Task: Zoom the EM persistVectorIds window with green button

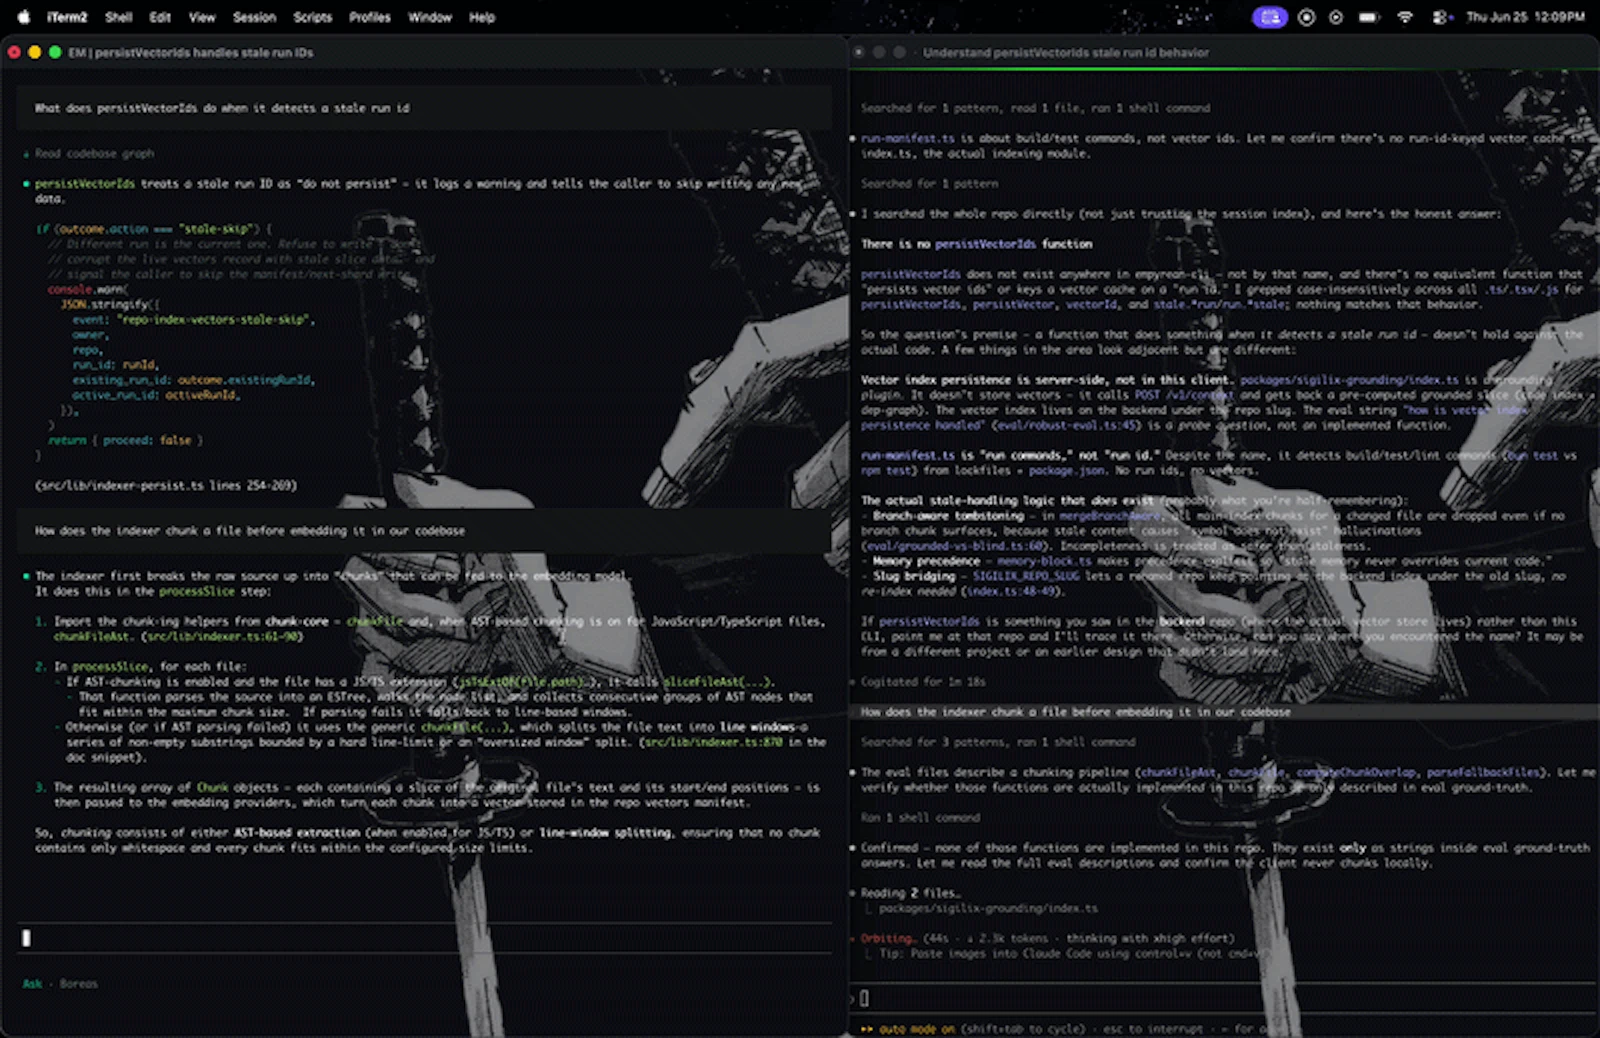Action: (x=55, y=52)
